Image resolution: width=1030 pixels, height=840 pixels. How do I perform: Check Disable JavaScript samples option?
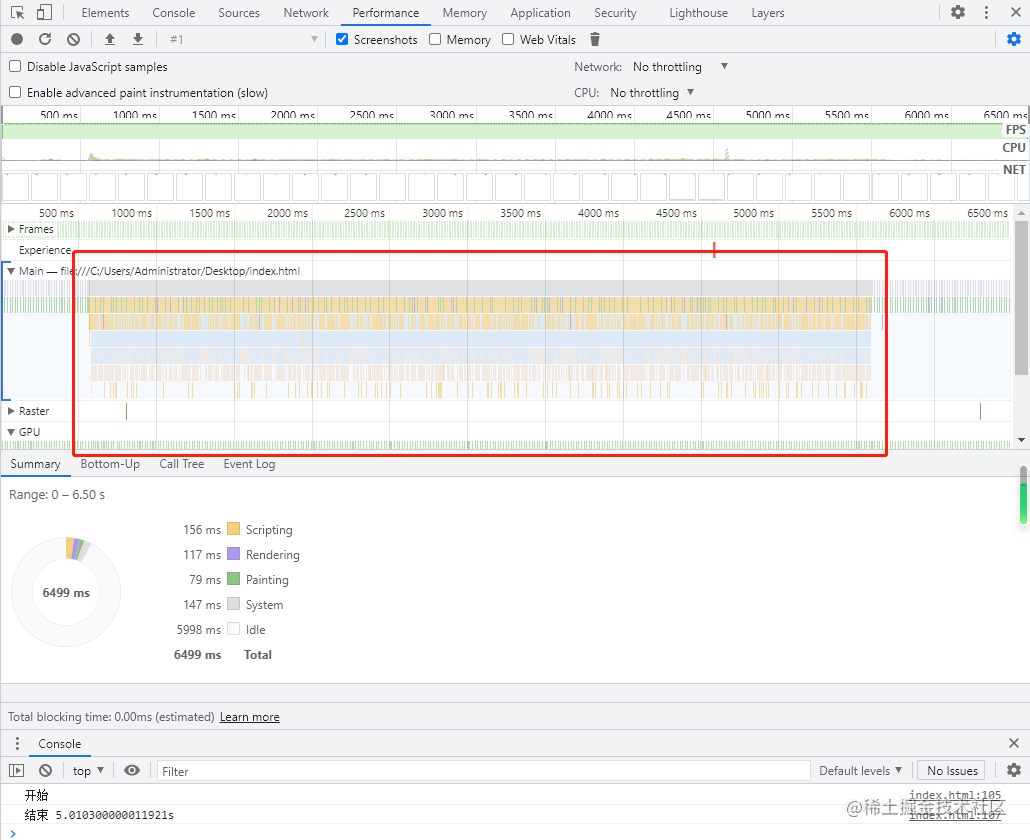[x=15, y=67]
